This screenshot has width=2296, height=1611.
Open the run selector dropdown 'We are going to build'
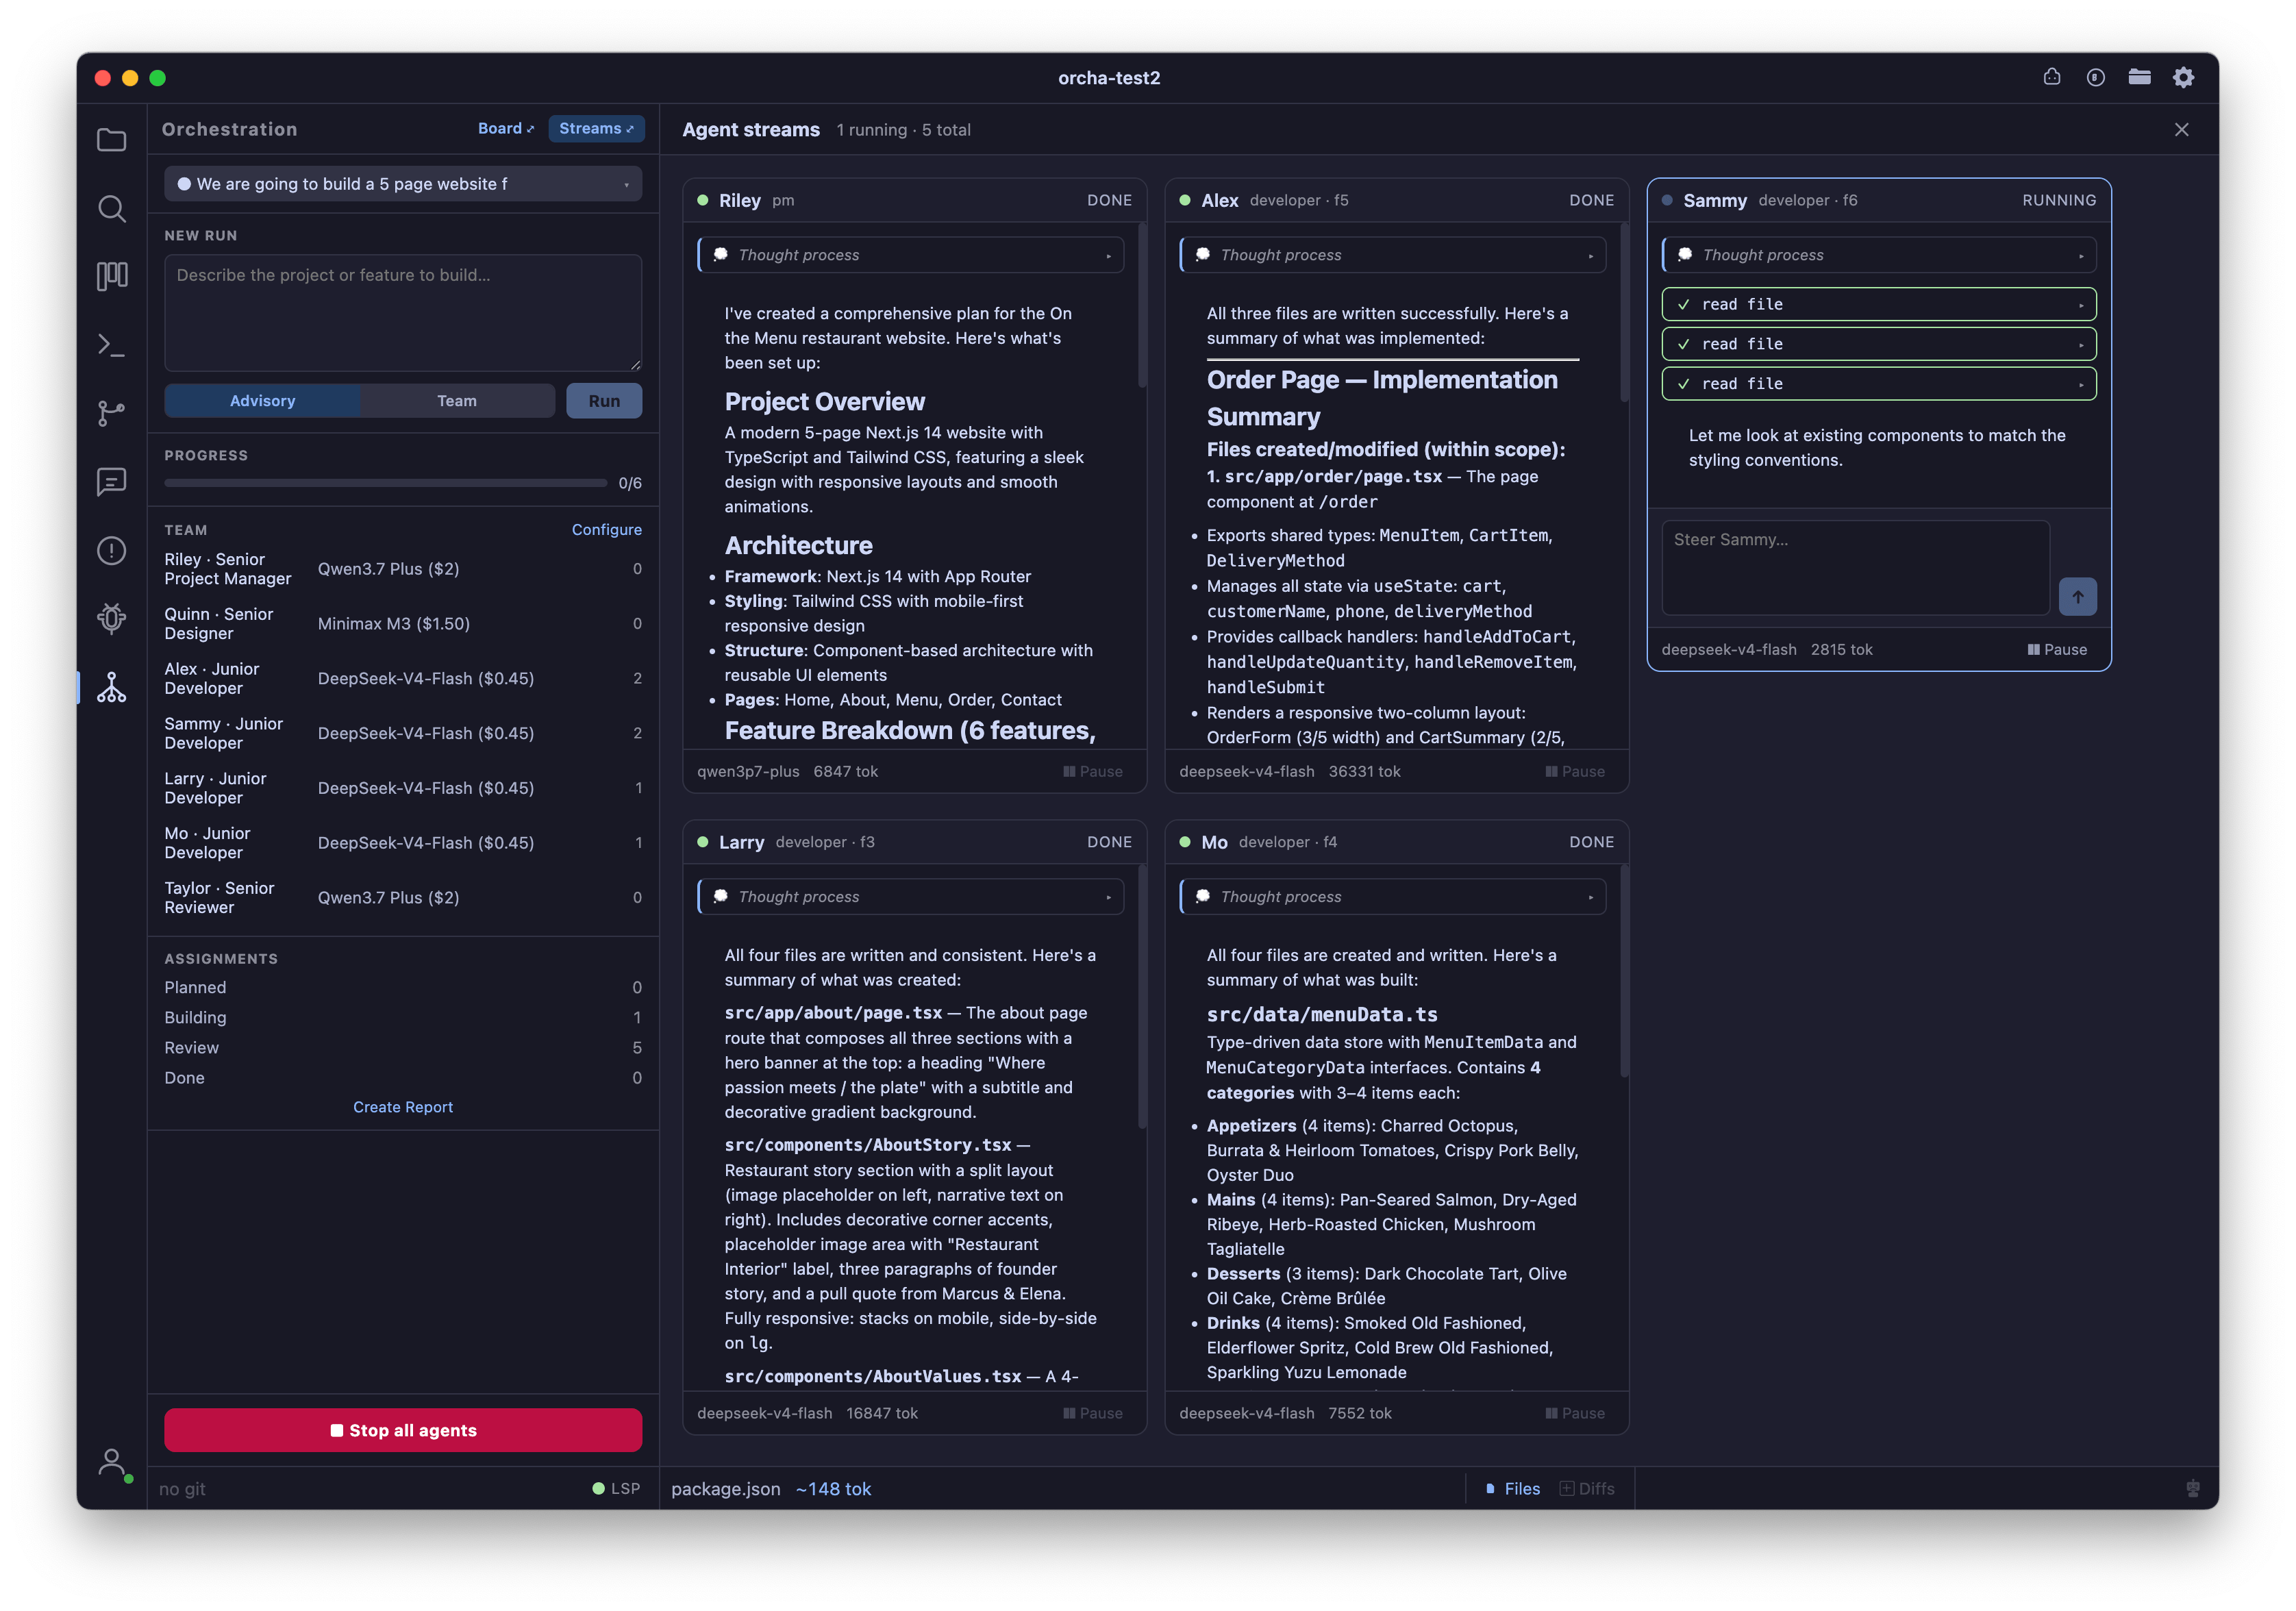403,184
